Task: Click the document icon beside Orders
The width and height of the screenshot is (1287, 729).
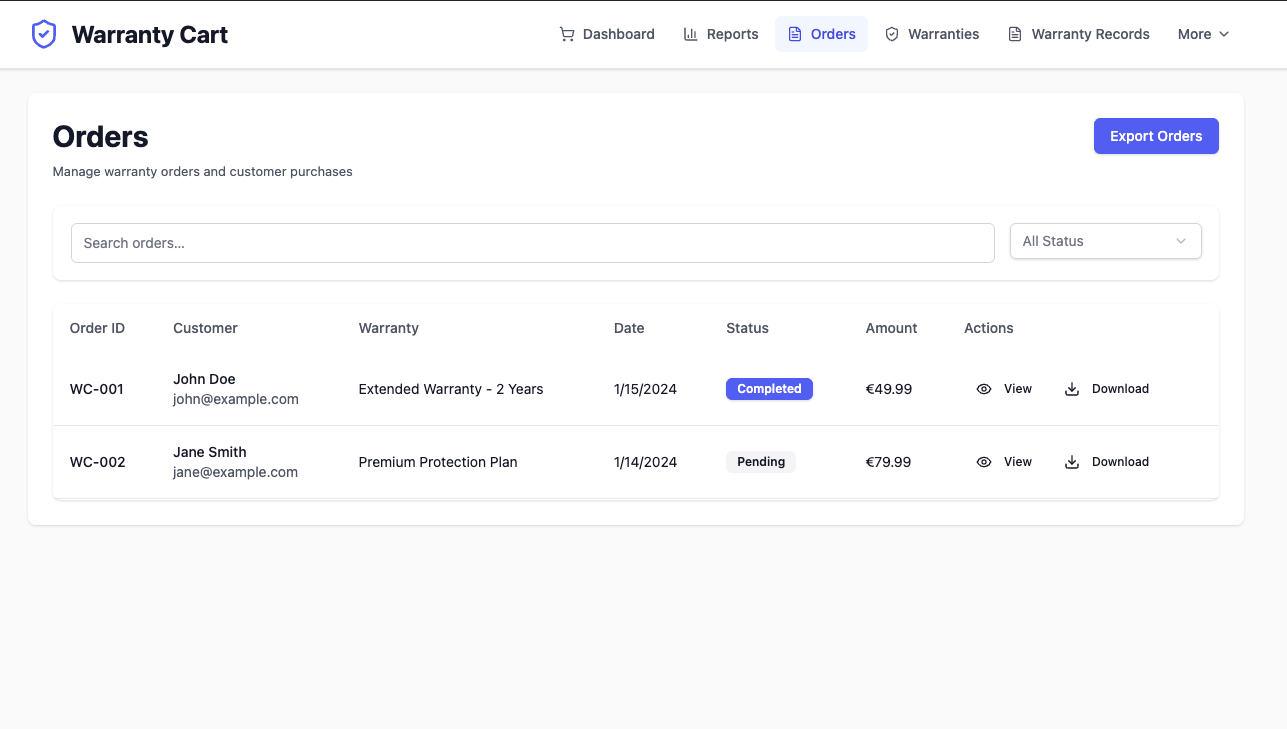Action: [x=793, y=33]
